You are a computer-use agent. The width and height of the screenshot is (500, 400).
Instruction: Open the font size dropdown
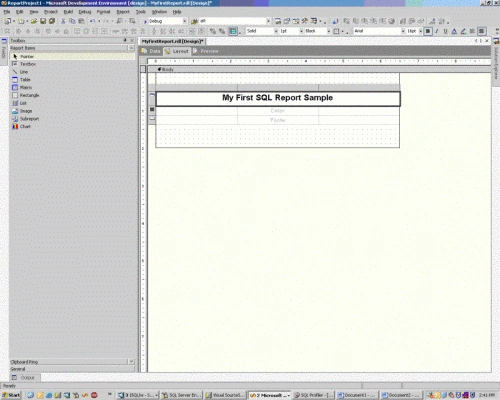[x=421, y=31]
